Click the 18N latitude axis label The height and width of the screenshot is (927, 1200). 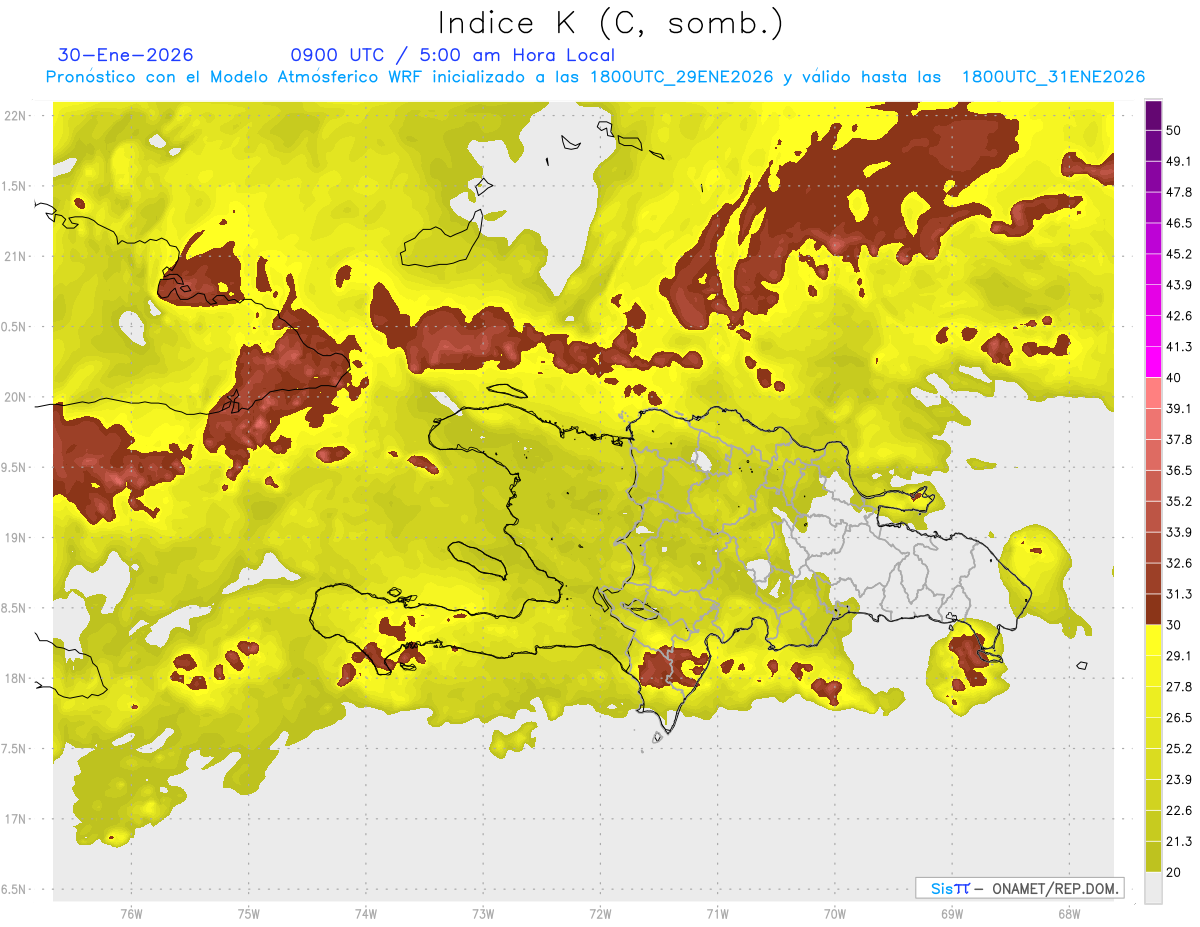(x=16, y=678)
